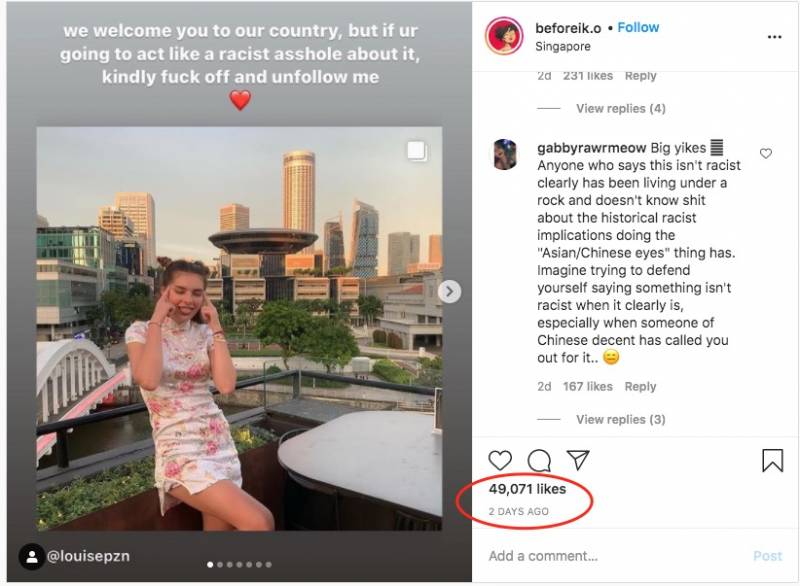Like the post with the heart icon
The width and height of the screenshot is (800, 586).
500,460
